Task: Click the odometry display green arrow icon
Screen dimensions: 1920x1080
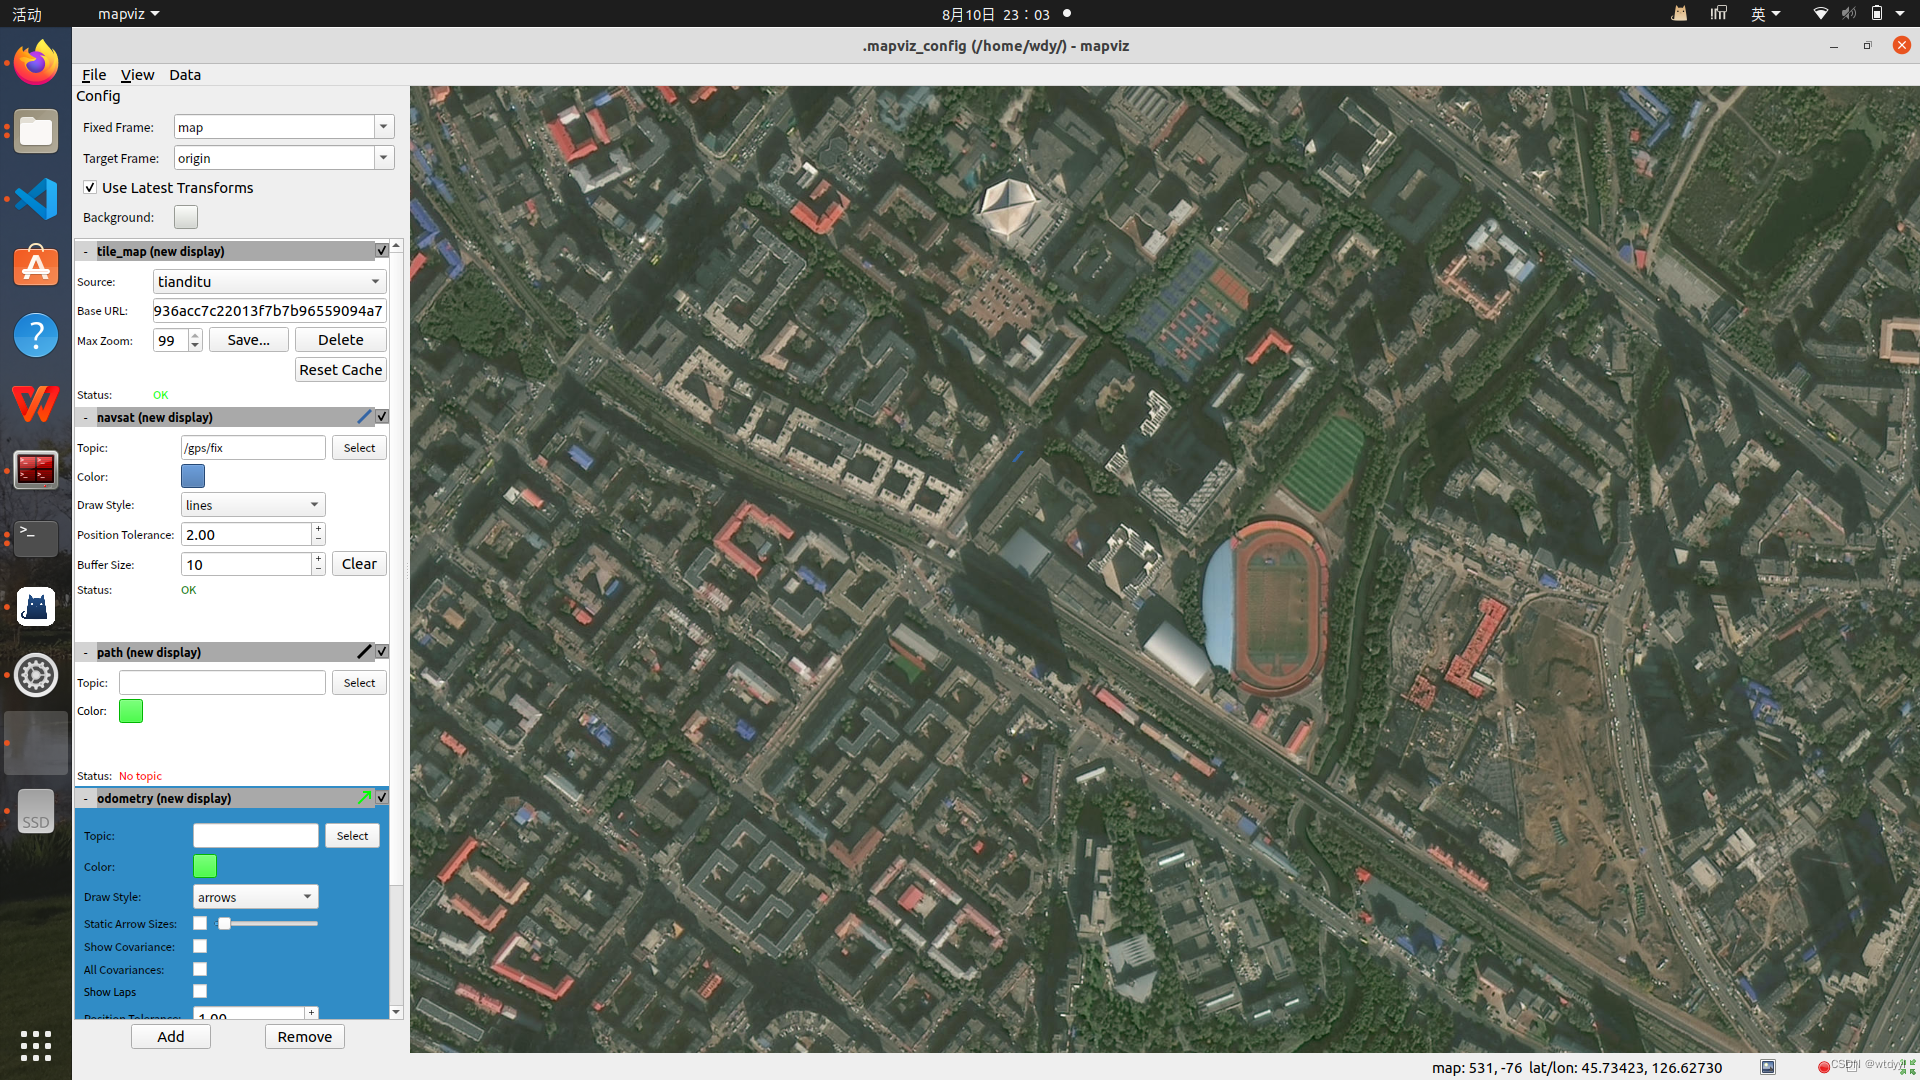Action: [x=364, y=798]
